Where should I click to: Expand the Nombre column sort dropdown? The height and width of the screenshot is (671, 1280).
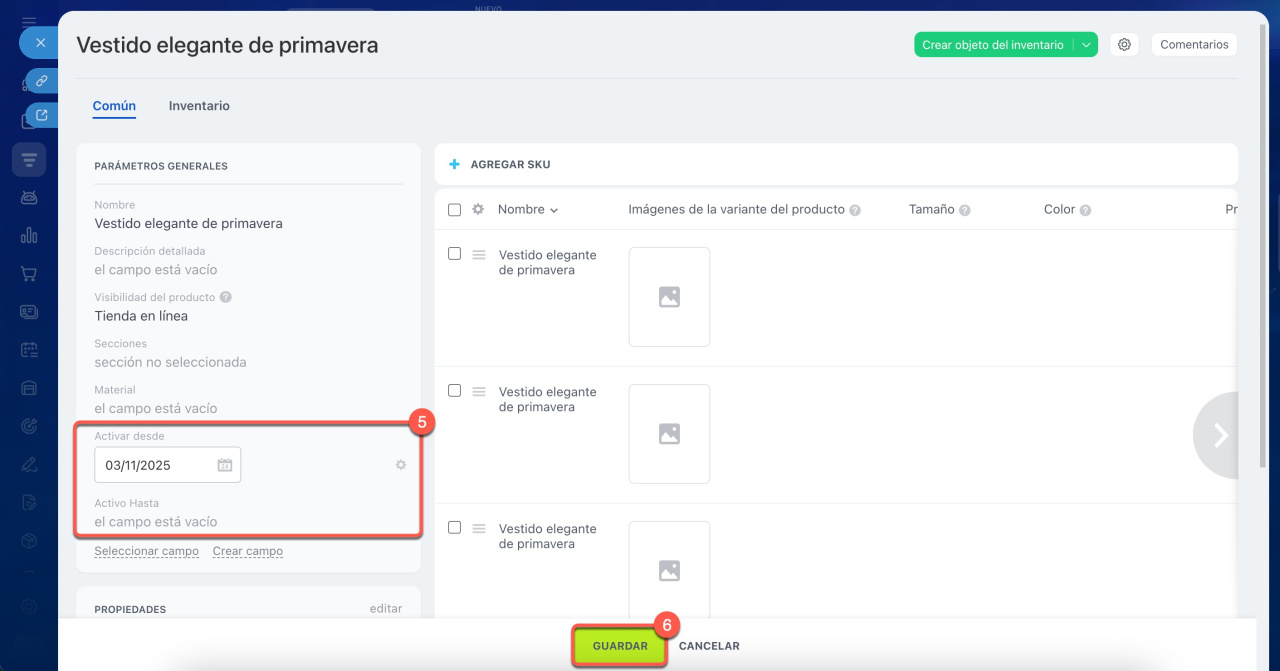[x=554, y=211]
